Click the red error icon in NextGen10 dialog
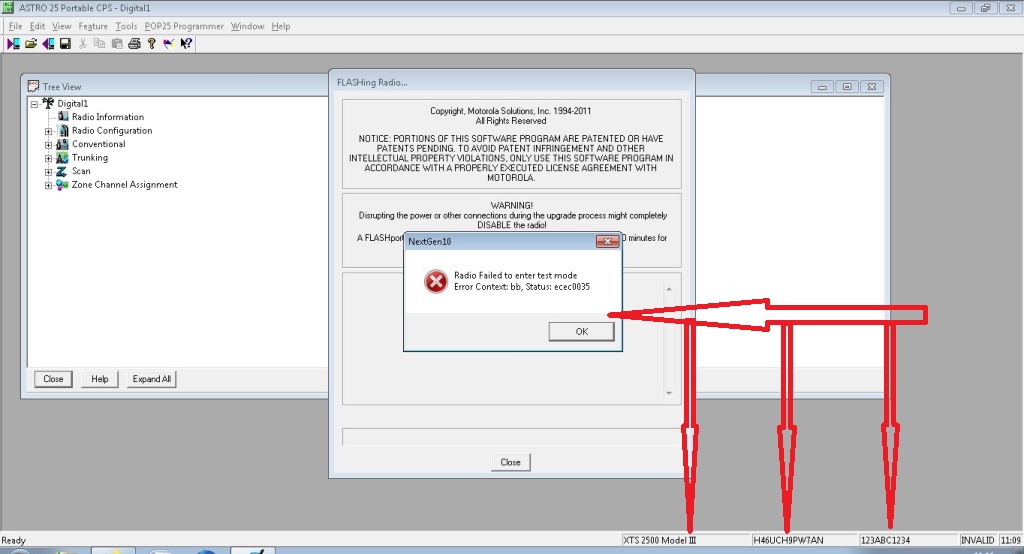Screen dimensions: 1024x554 (436, 282)
